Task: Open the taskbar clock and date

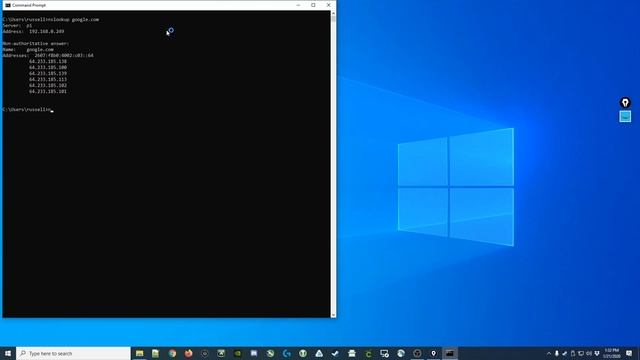Action: (x=611, y=353)
